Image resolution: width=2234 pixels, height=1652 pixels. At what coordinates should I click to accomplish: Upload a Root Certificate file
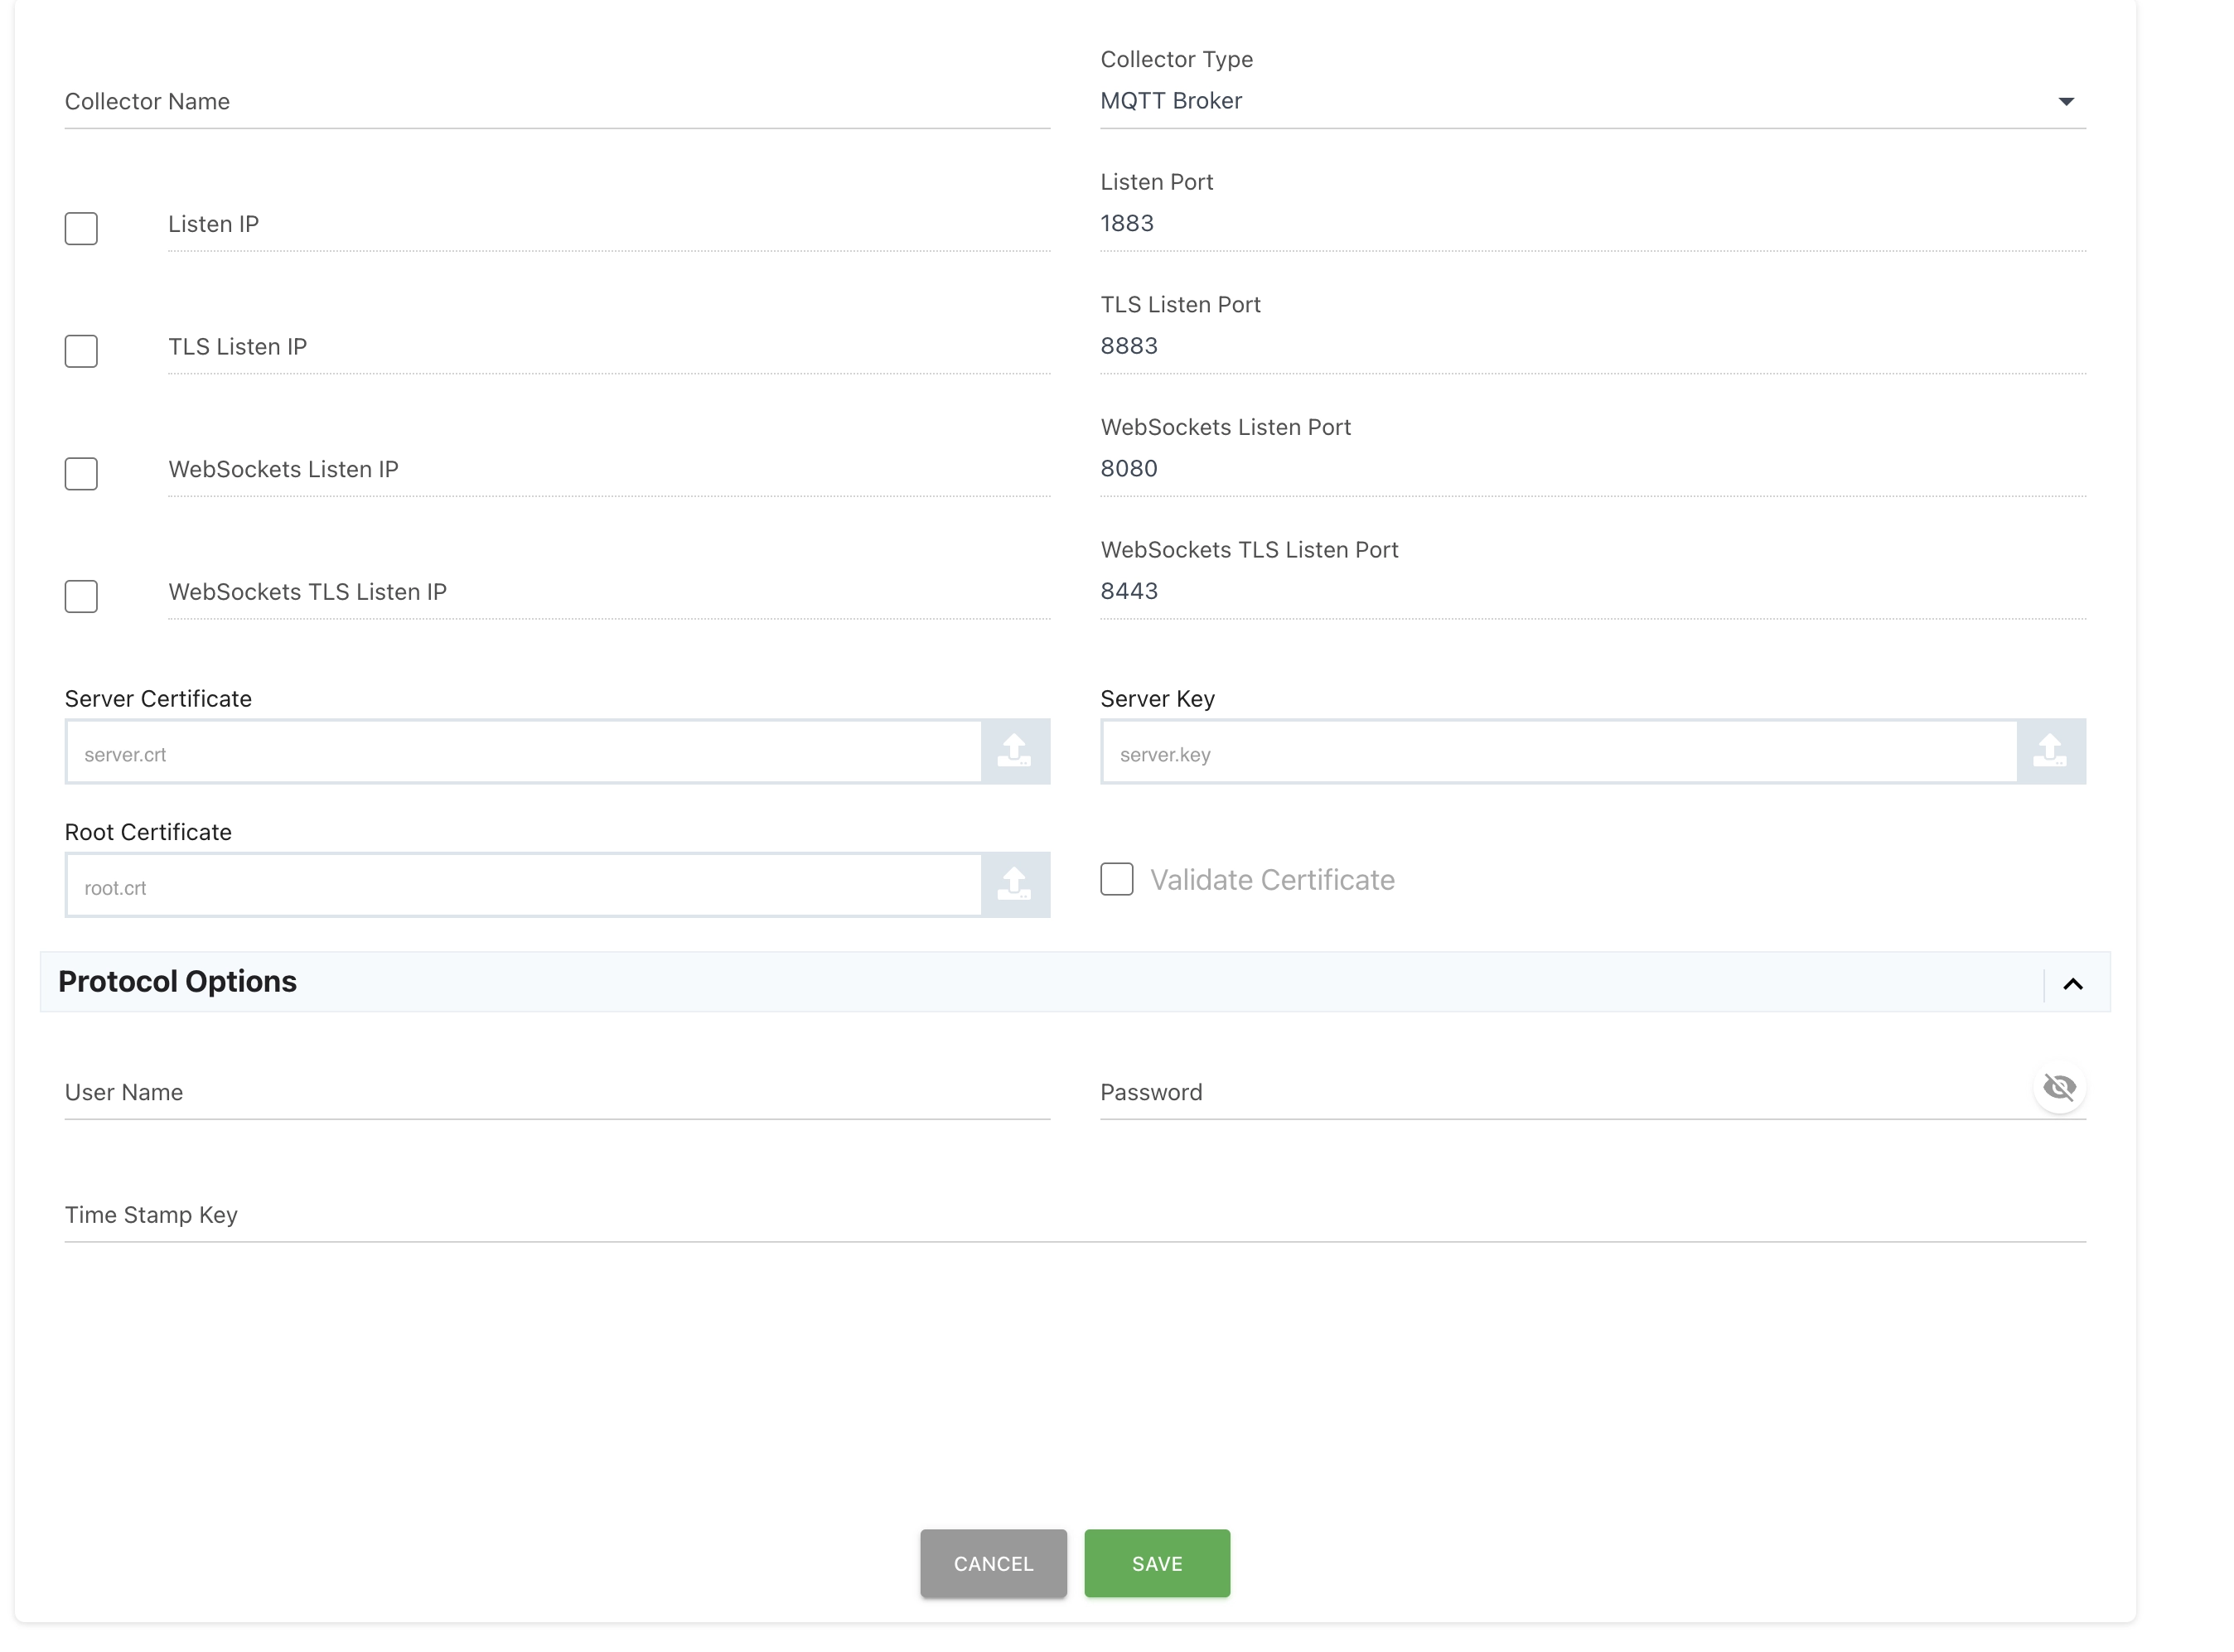[x=1015, y=885]
